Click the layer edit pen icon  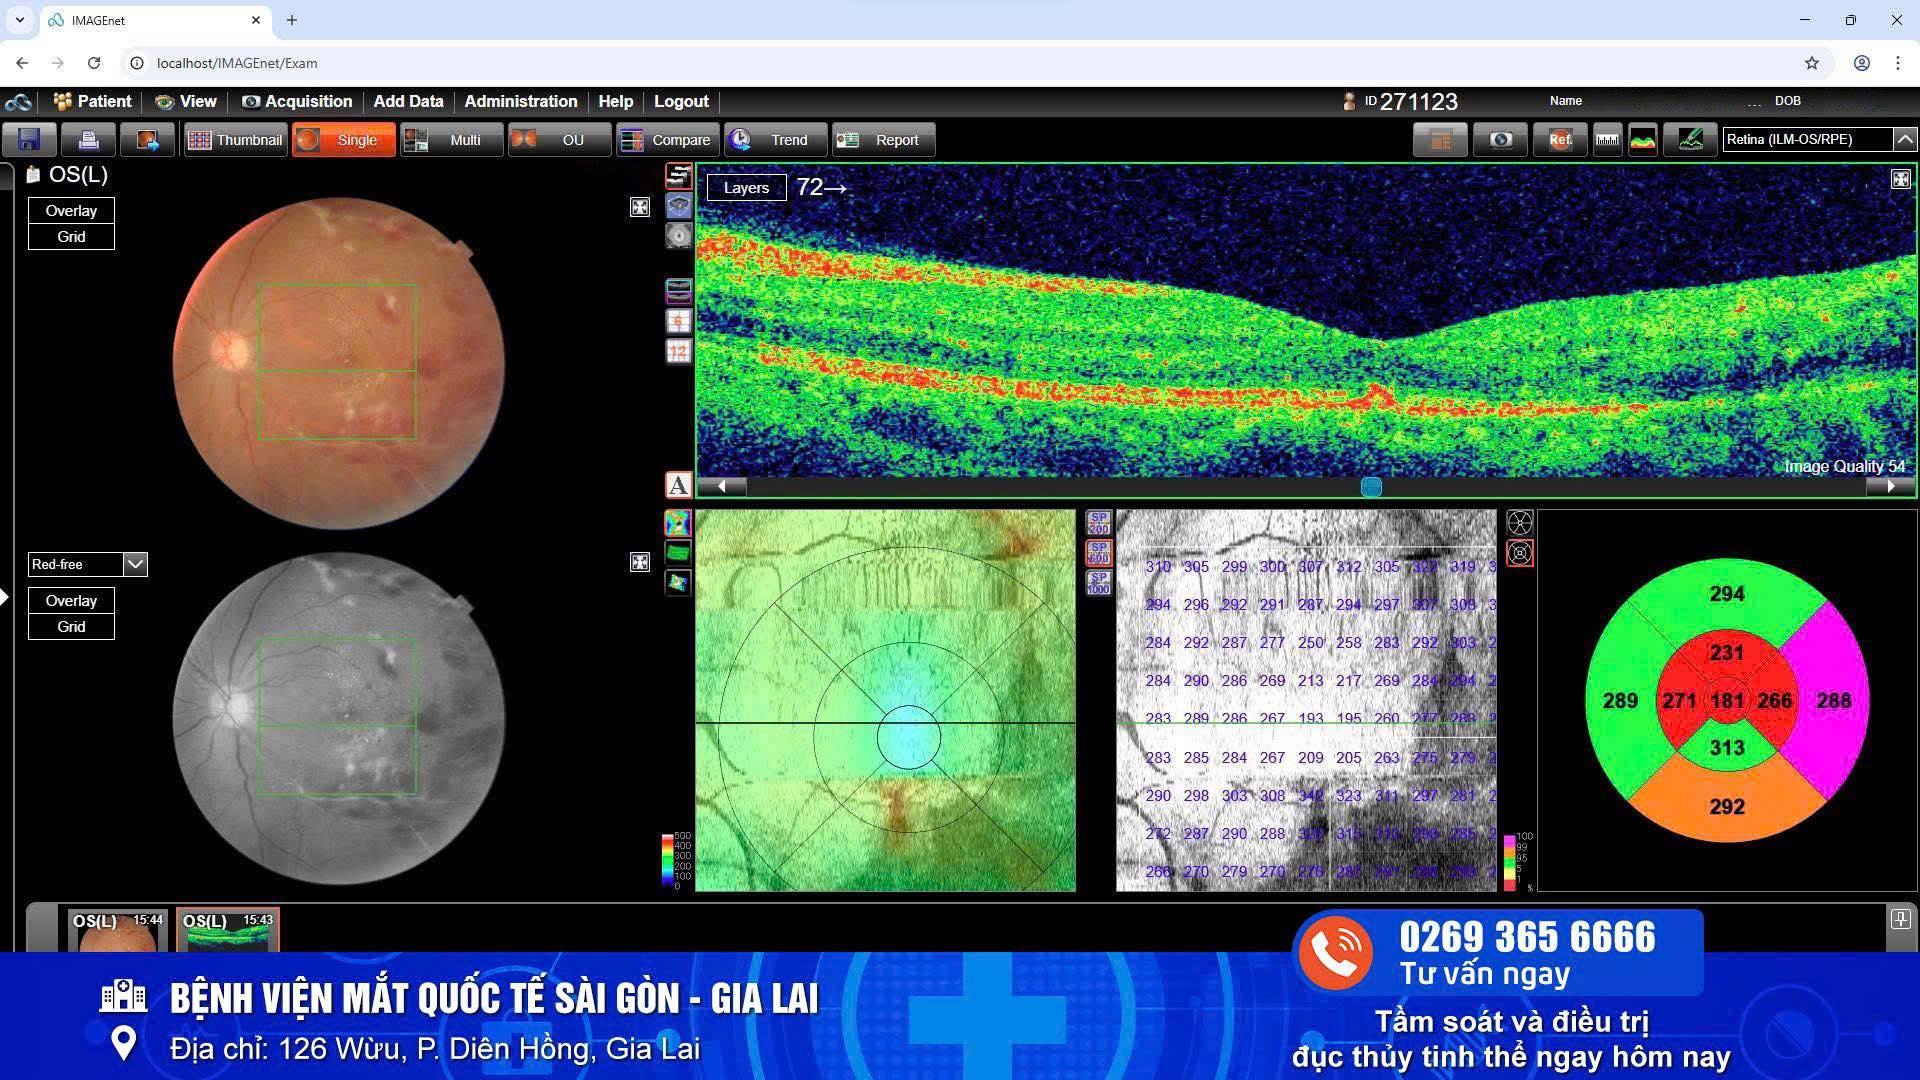[1690, 140]
